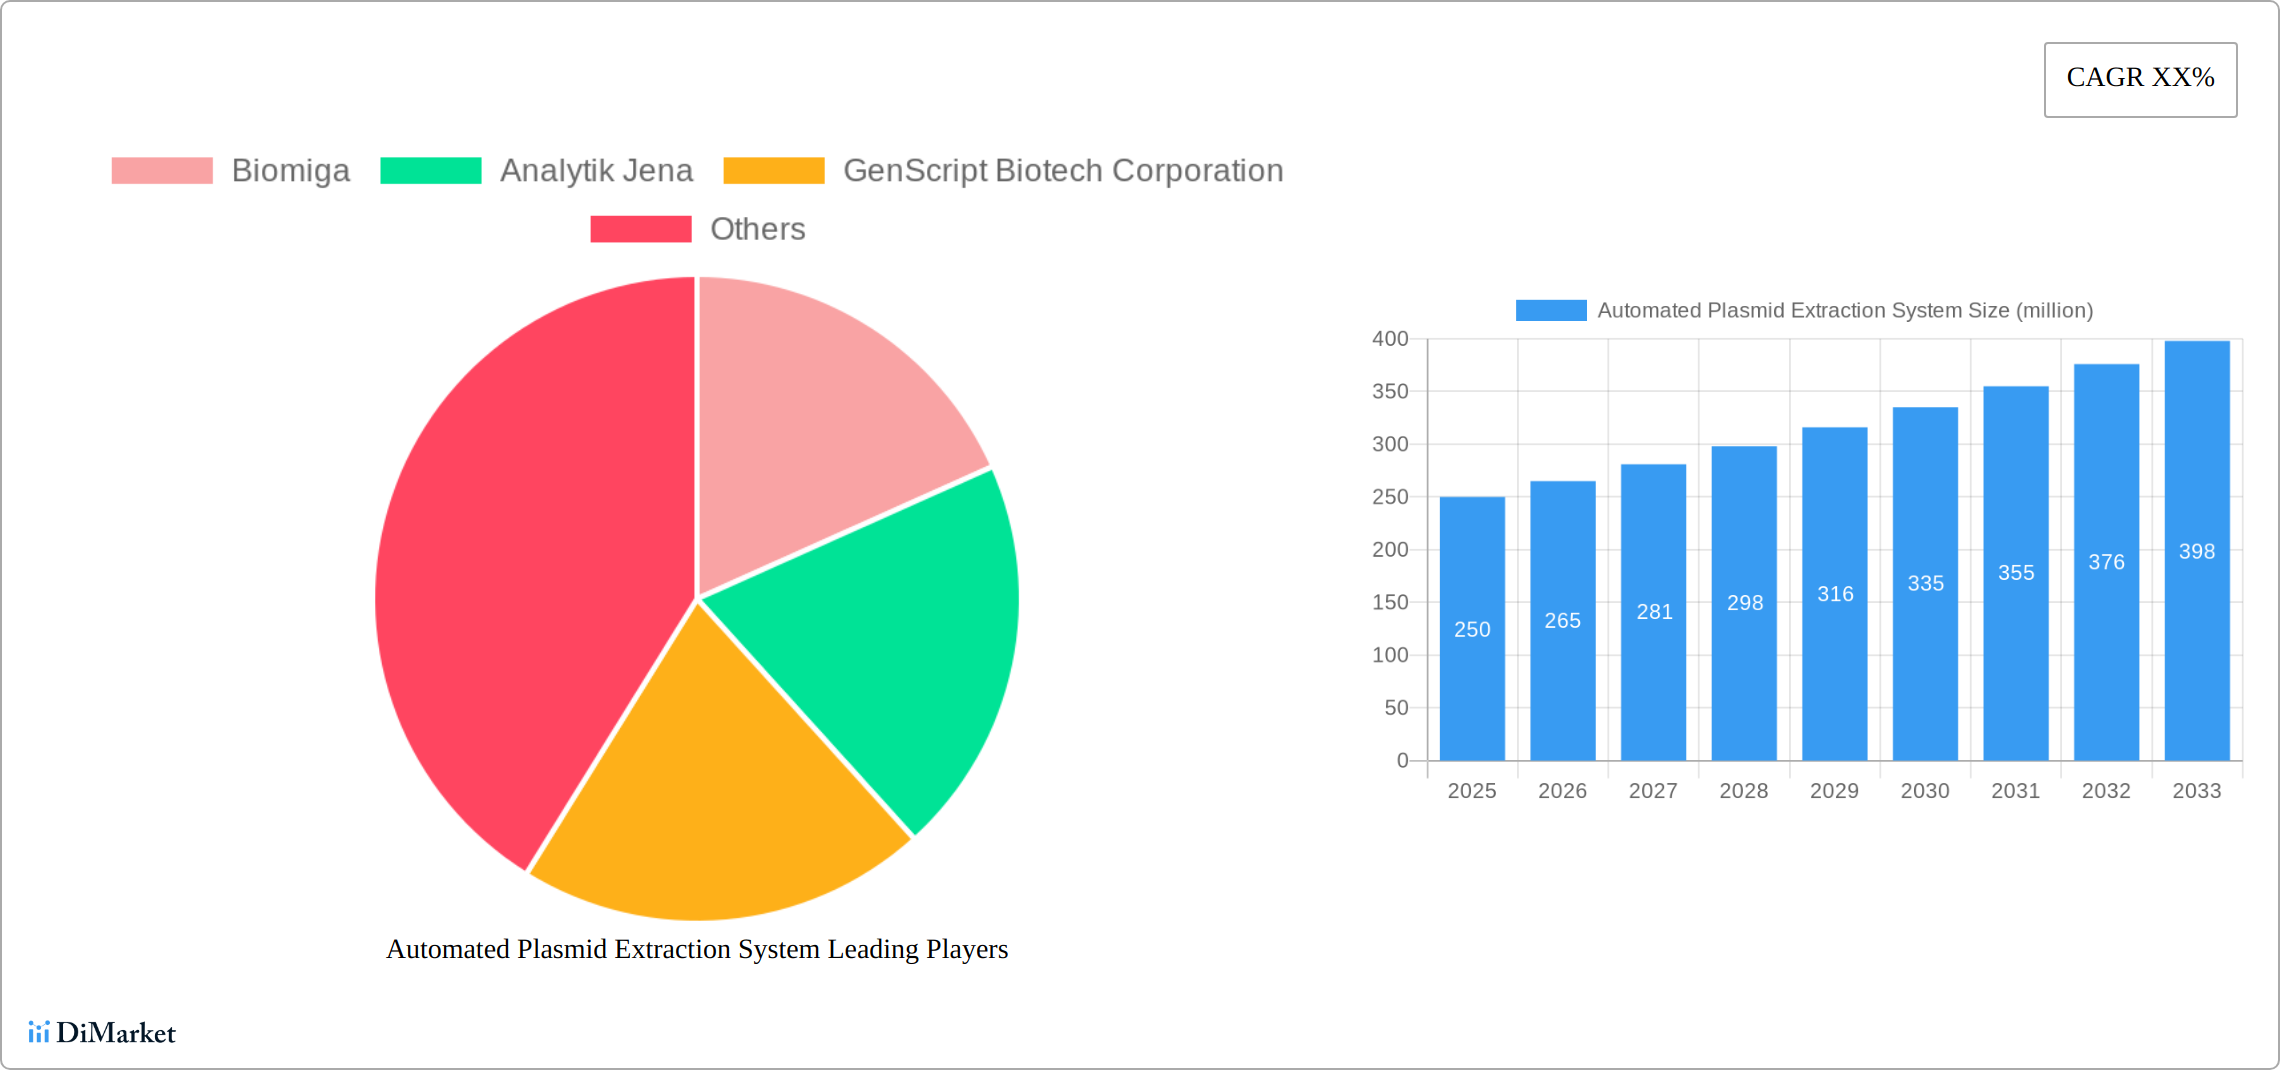Click the blue bar-chart legend icon
This screenshot has width=2280, height=1070.
[1550, 310]
